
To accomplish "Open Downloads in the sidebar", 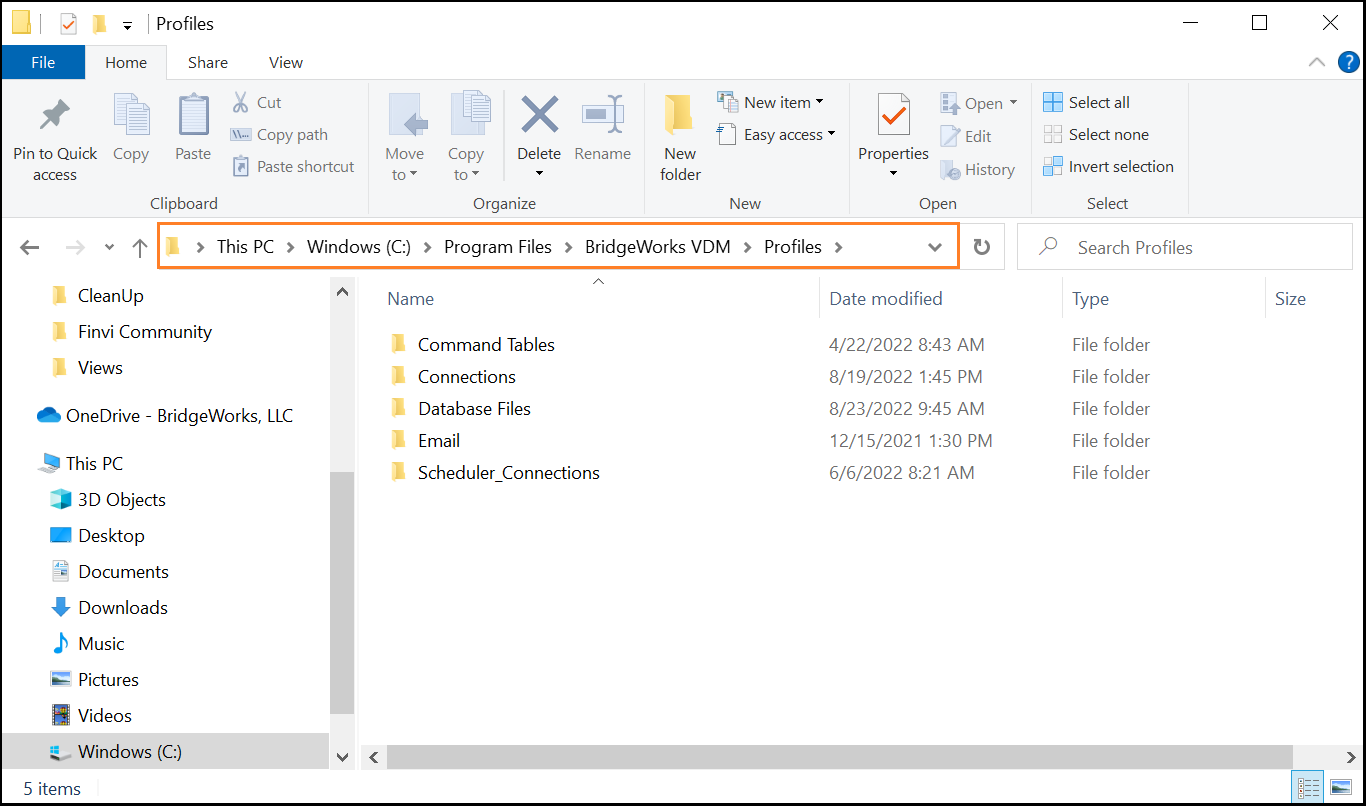I will pyautogui.click(x=123, y=607).
